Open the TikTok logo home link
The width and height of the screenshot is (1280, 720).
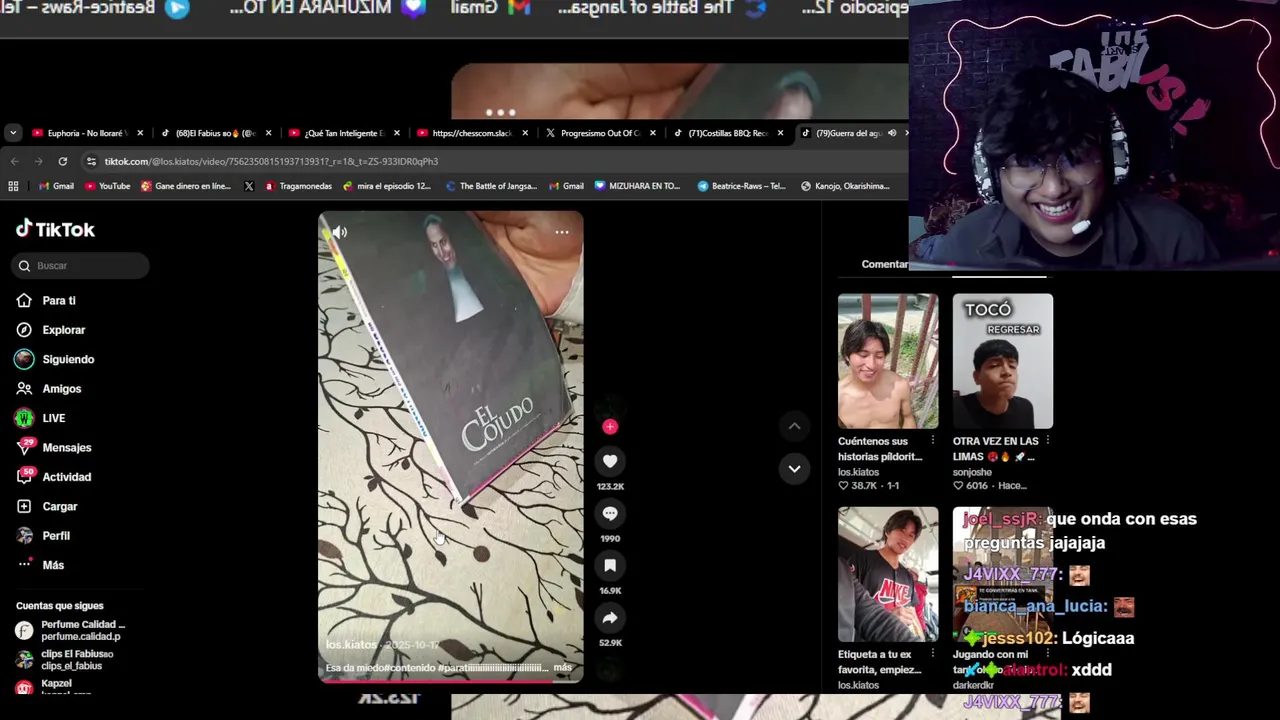pos(55,229)
